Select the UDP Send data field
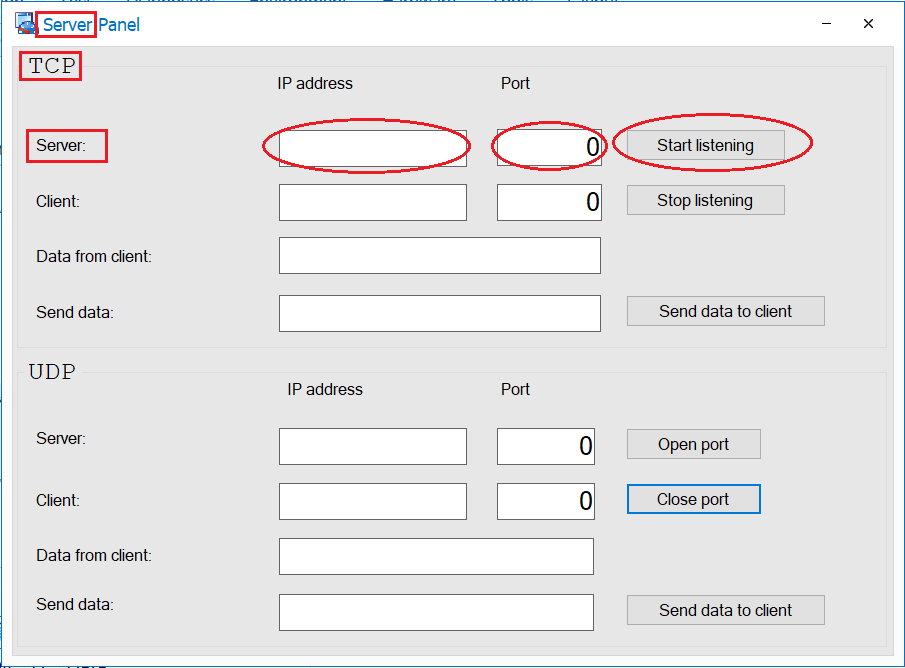 (435, 611)
